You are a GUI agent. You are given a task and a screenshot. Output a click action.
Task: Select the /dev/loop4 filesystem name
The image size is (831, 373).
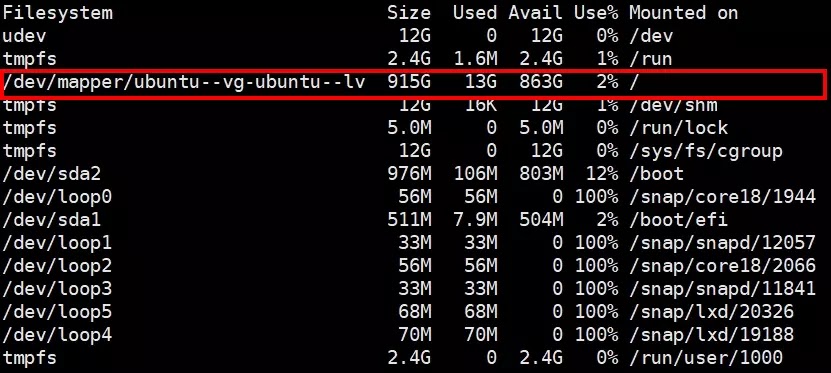coord(58,335)
